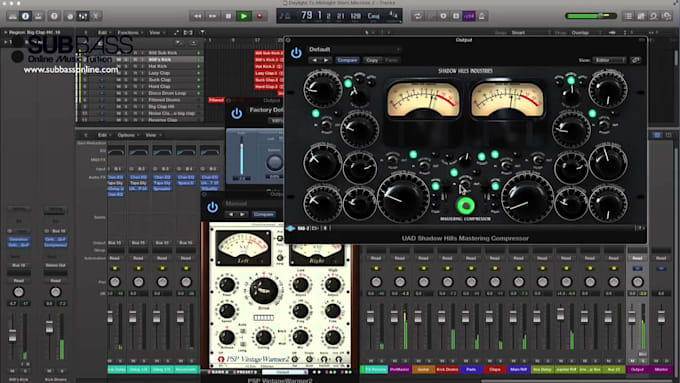This screenshot has width=680, height=383.
Task: Open the Mixer view icon in toolbar
Action: click(82, 16)
